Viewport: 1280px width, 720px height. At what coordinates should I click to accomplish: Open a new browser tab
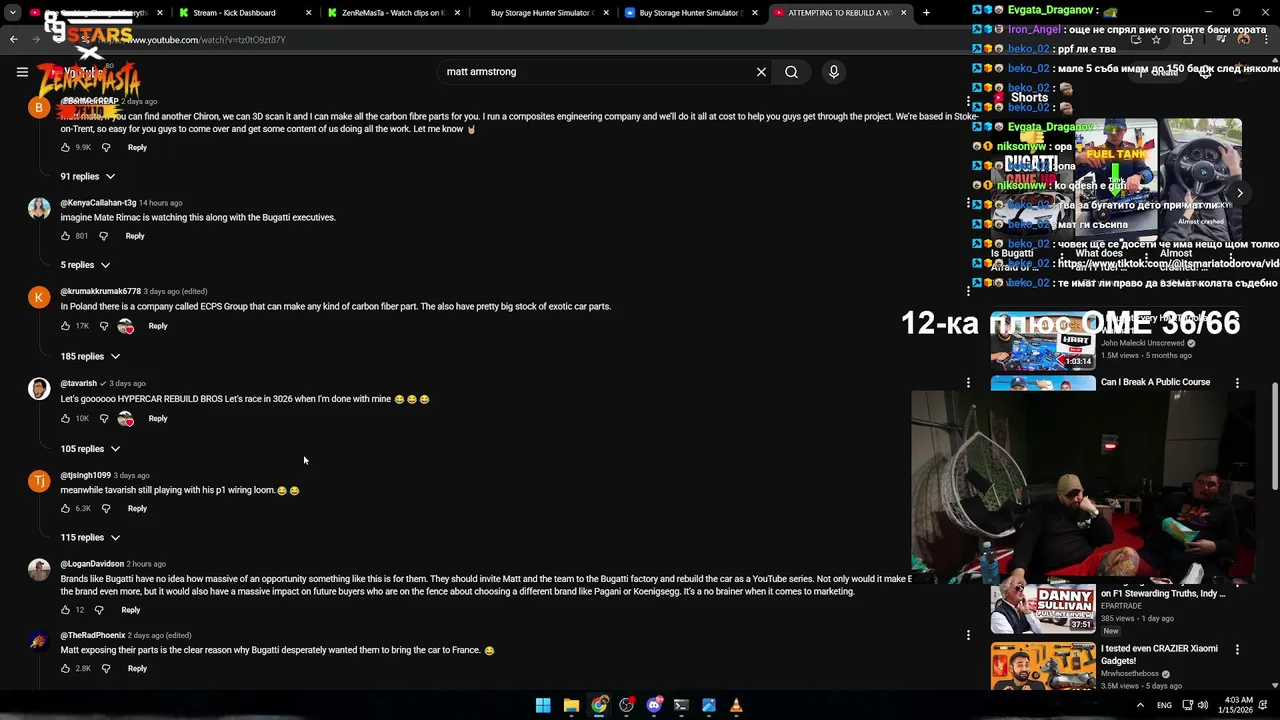926,13
